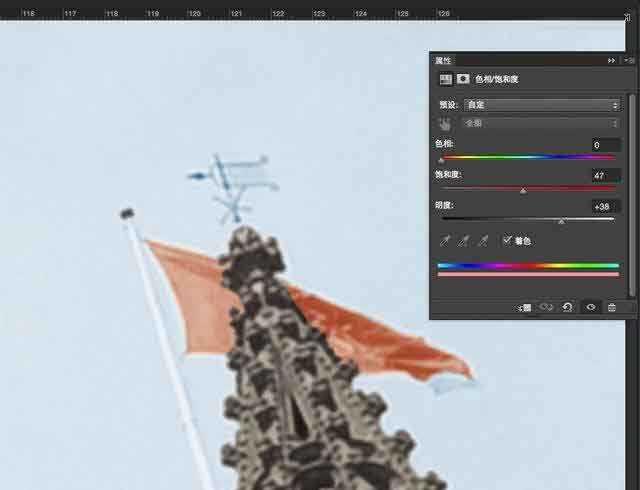Select the add-to-sample eyedropper
640x490 pixels.
tap(464, 241)
